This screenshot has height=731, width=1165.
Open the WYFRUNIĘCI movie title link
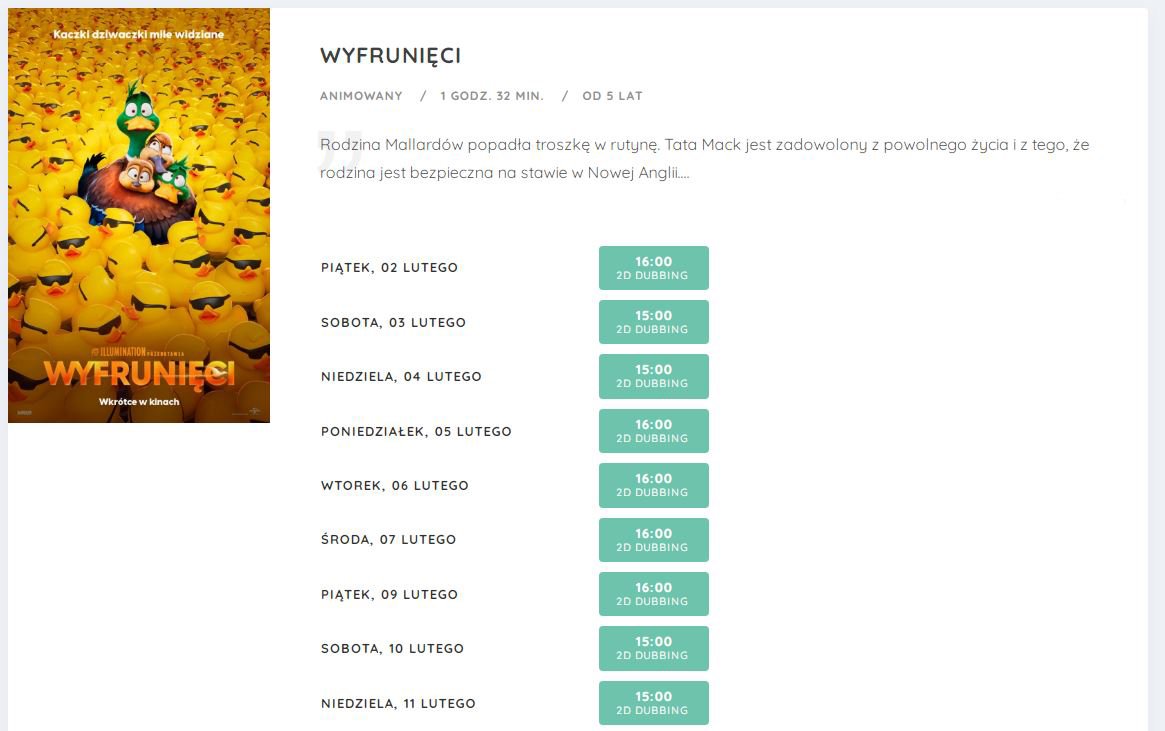coord(391,56)
